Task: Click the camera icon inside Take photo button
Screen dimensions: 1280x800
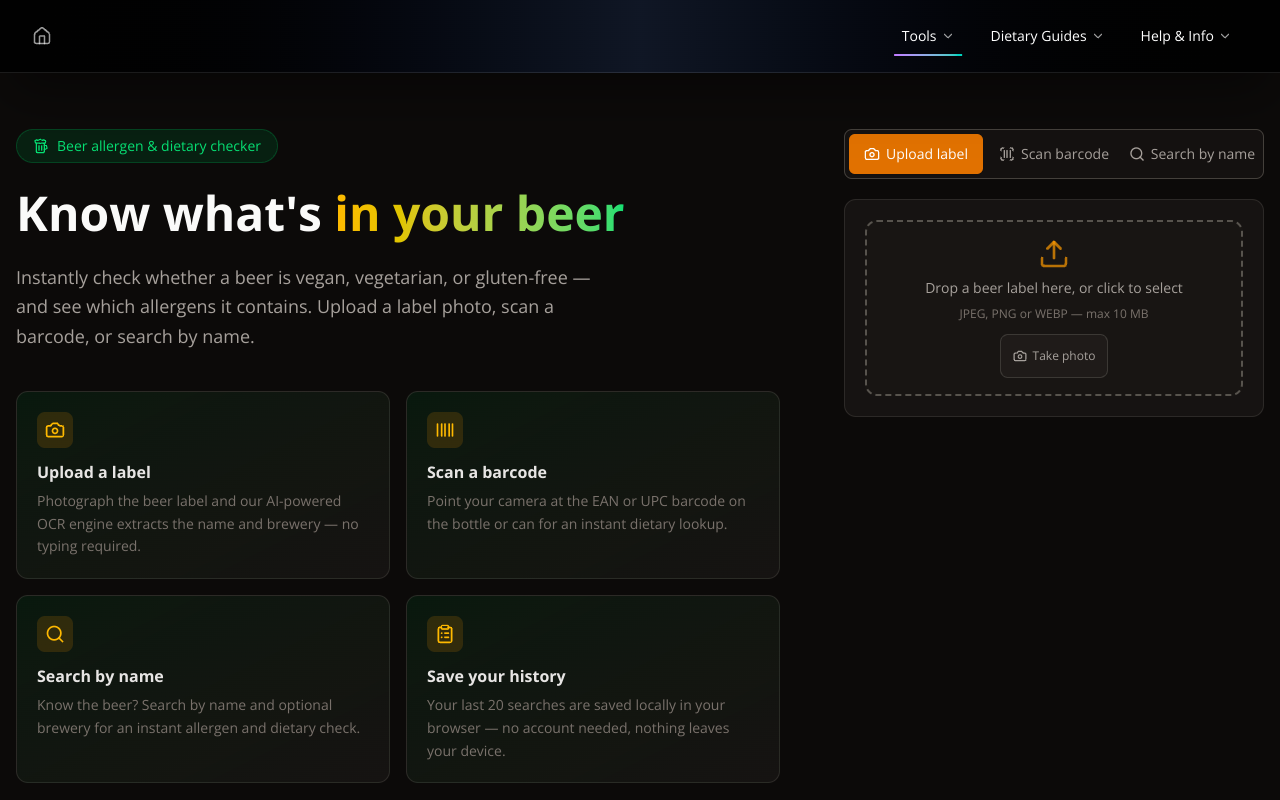Action: coord(1020,356)
